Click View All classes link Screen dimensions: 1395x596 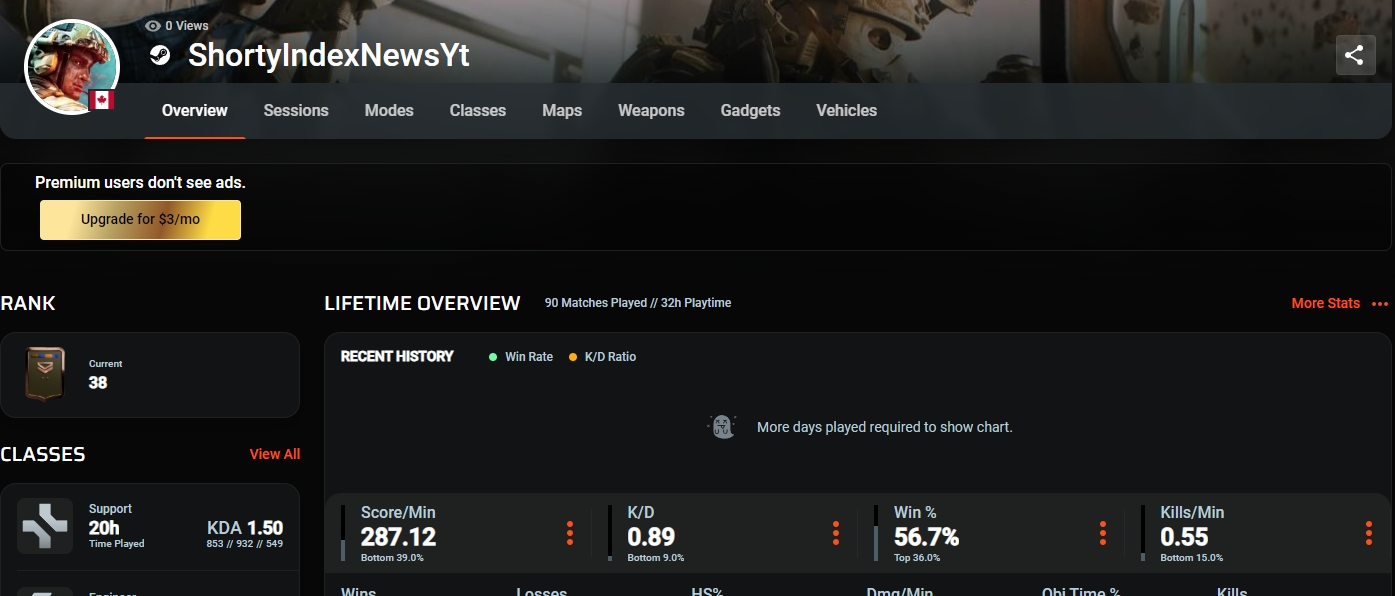tap(275, 454)
